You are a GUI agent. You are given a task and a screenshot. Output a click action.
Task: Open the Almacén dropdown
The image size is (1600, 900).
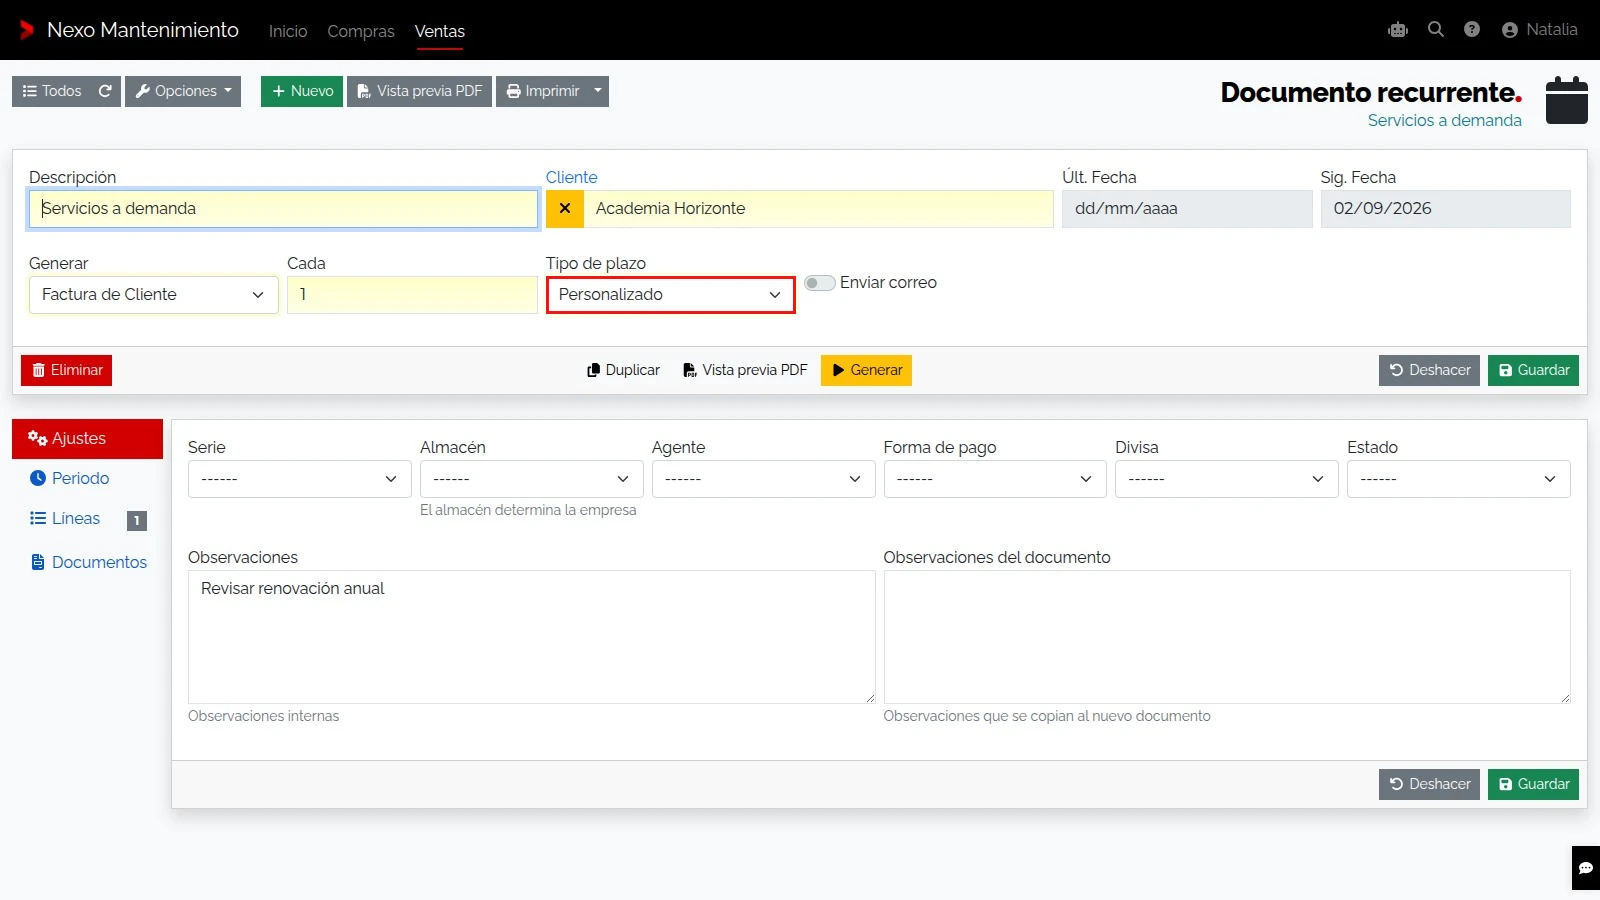(x=532, y=479)
